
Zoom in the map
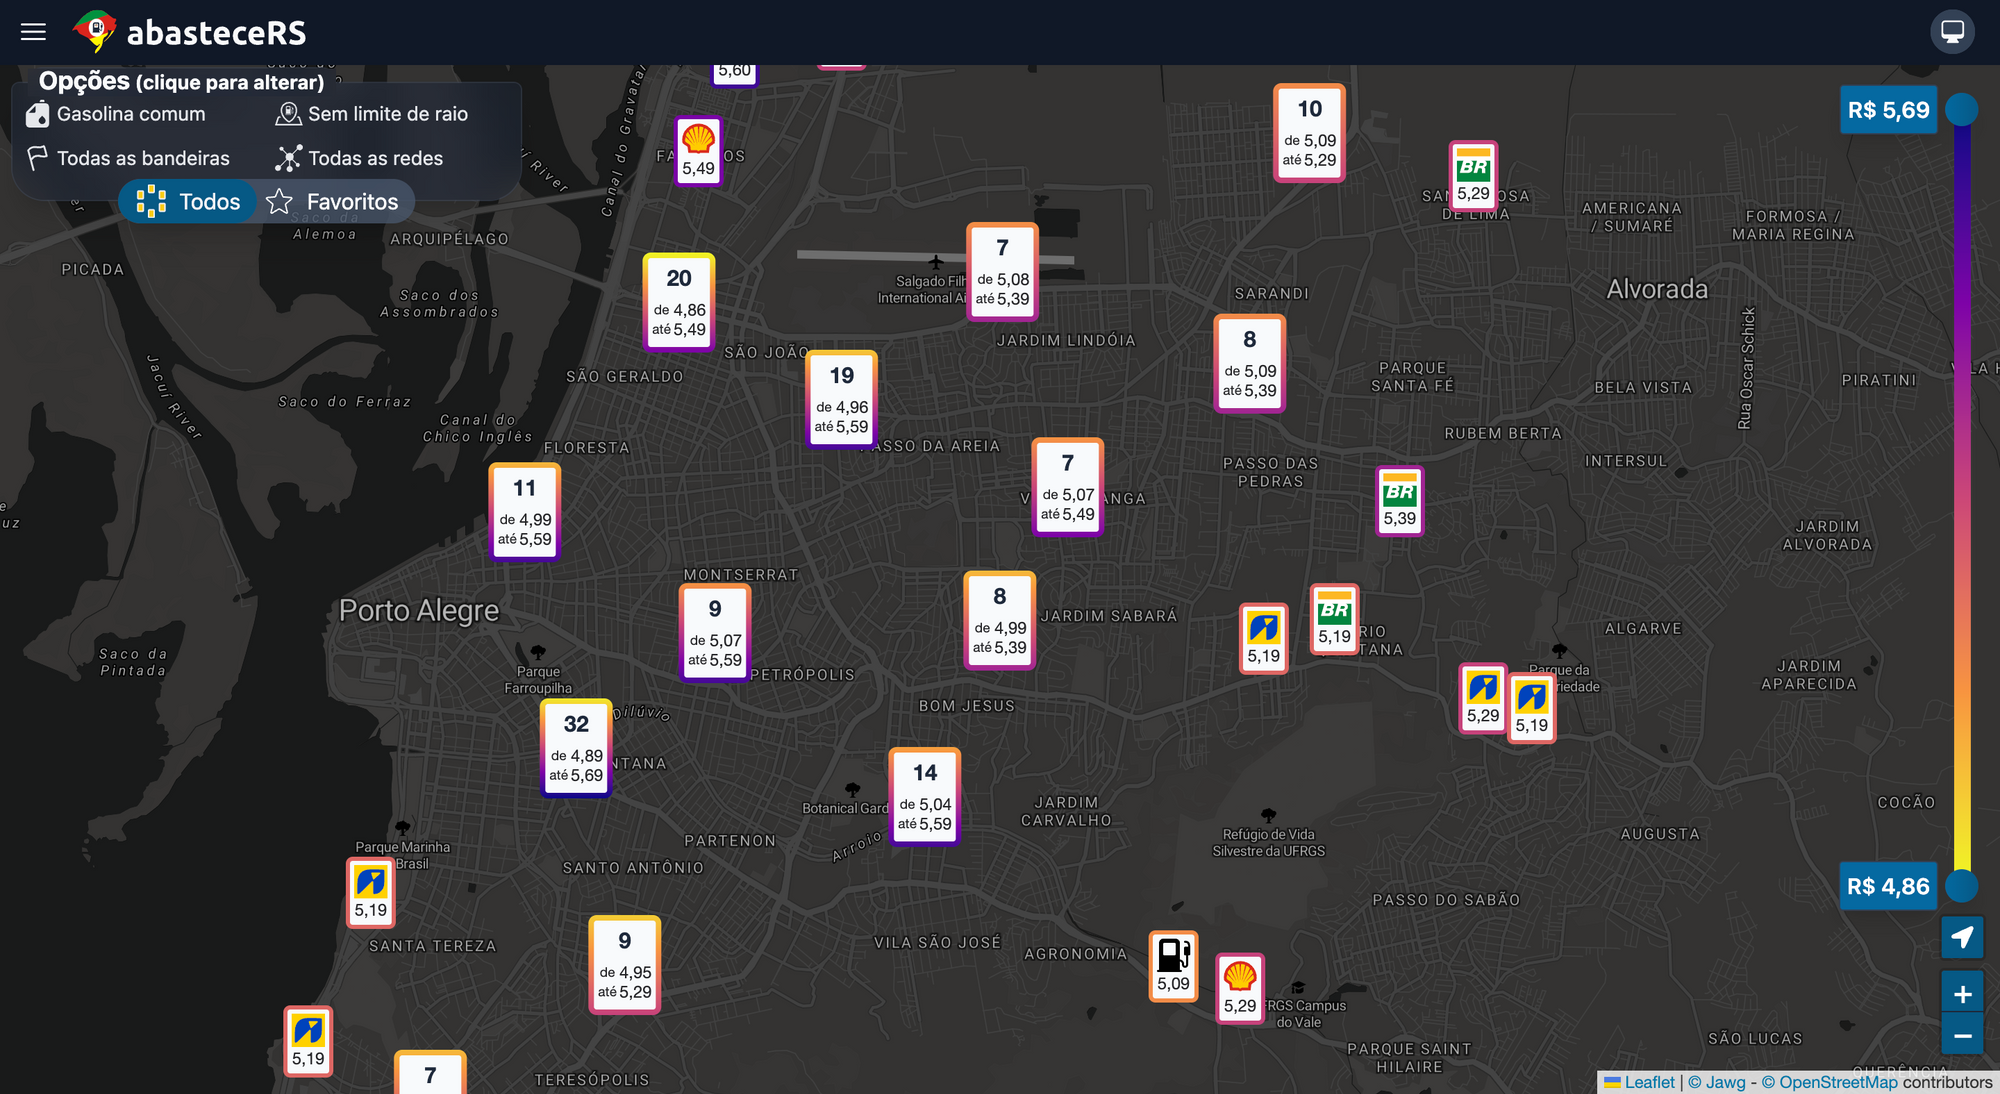click(x=1962, y=994)
